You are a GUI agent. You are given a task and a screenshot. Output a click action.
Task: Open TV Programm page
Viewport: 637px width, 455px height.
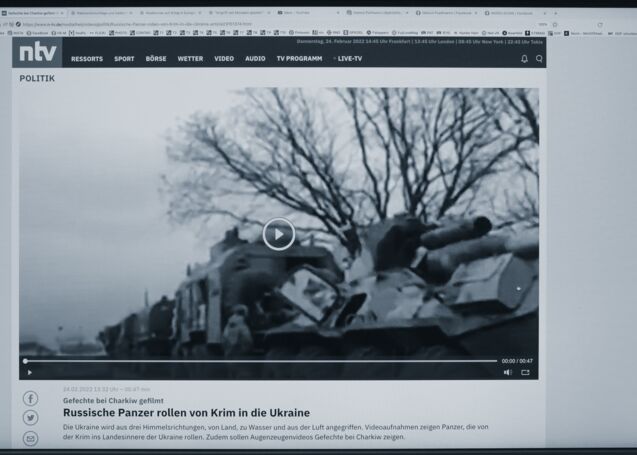click(x=299, y=59)
